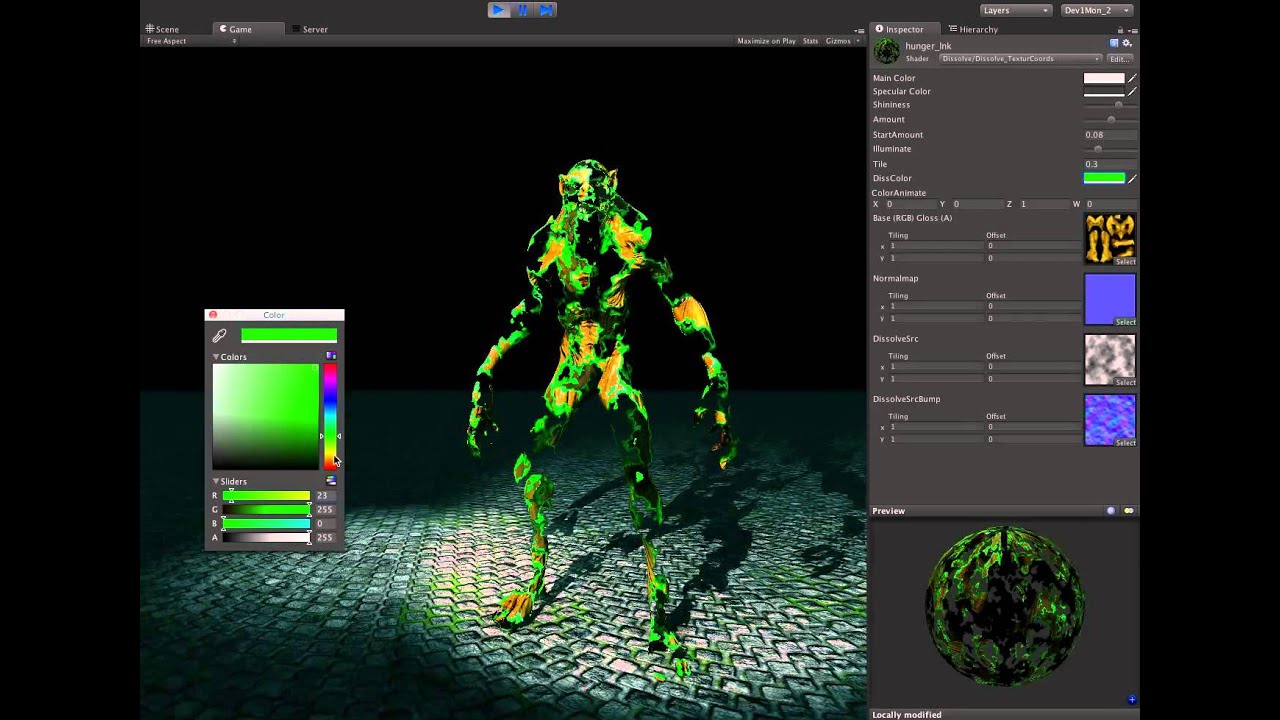
Task: Click the sphere icon in the Preview panel header
Action: tap(1110, 510)
